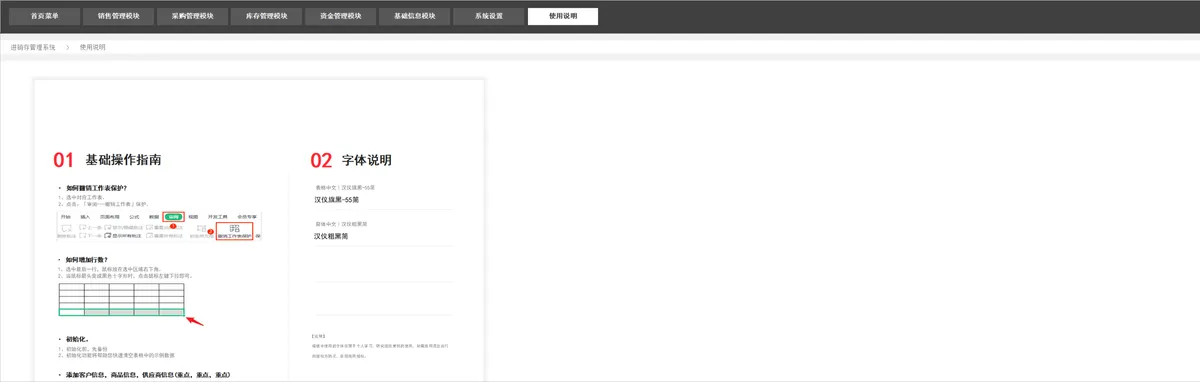Open the 系统设置 tab
This screenshot has width=1200, height=382.
click(x=488, y=16)
